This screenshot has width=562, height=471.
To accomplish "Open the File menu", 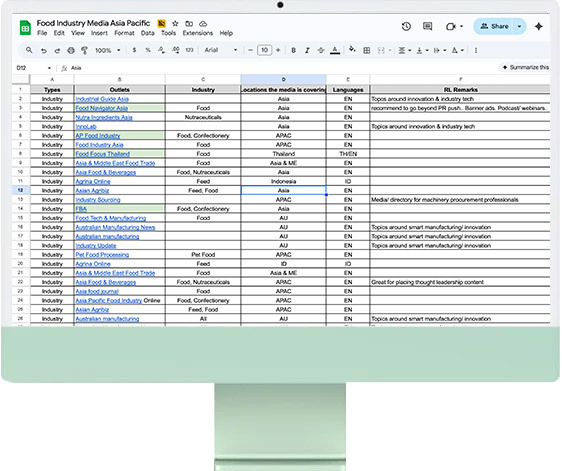I will (x=42, y=33).
